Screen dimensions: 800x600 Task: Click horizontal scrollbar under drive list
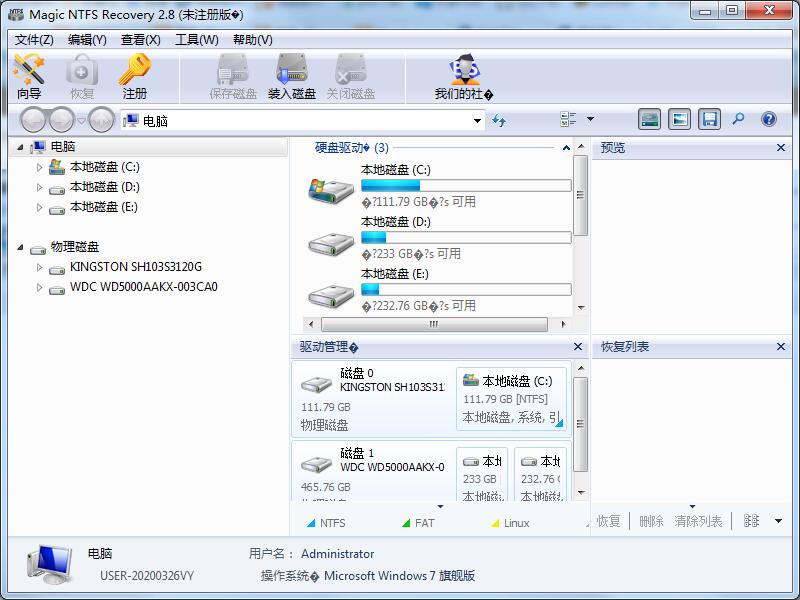[434, 324]
